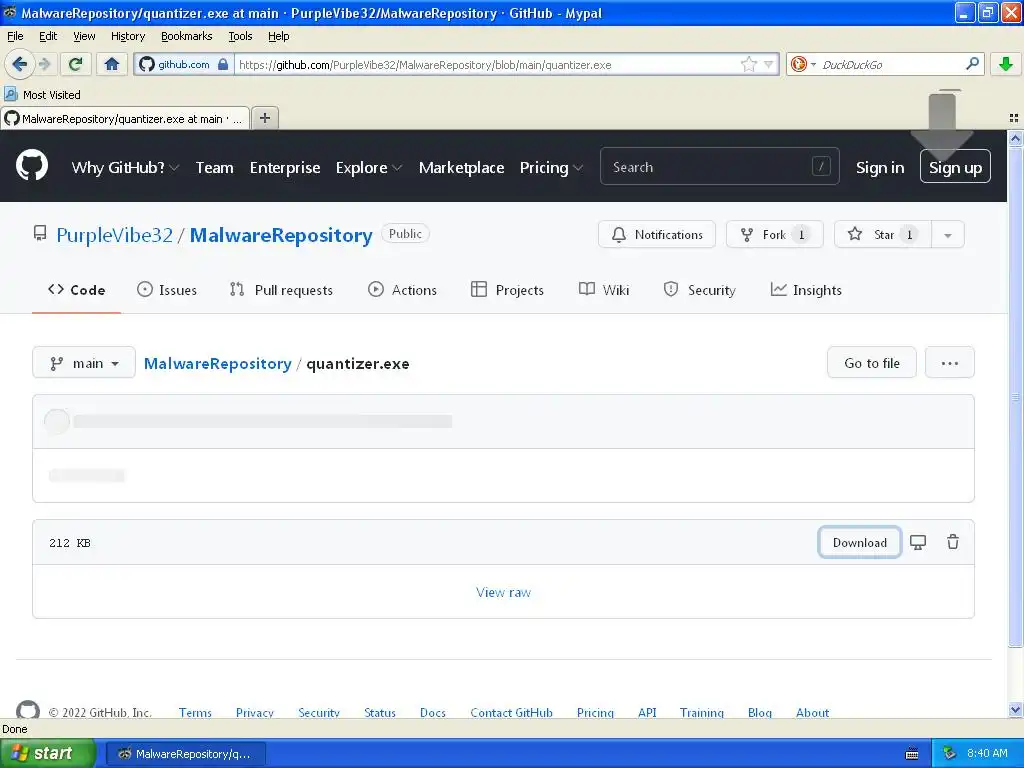Screen dimensions: 1024x768
Task: Open the Star list dropdown arrow
Action: coord(948,235)
